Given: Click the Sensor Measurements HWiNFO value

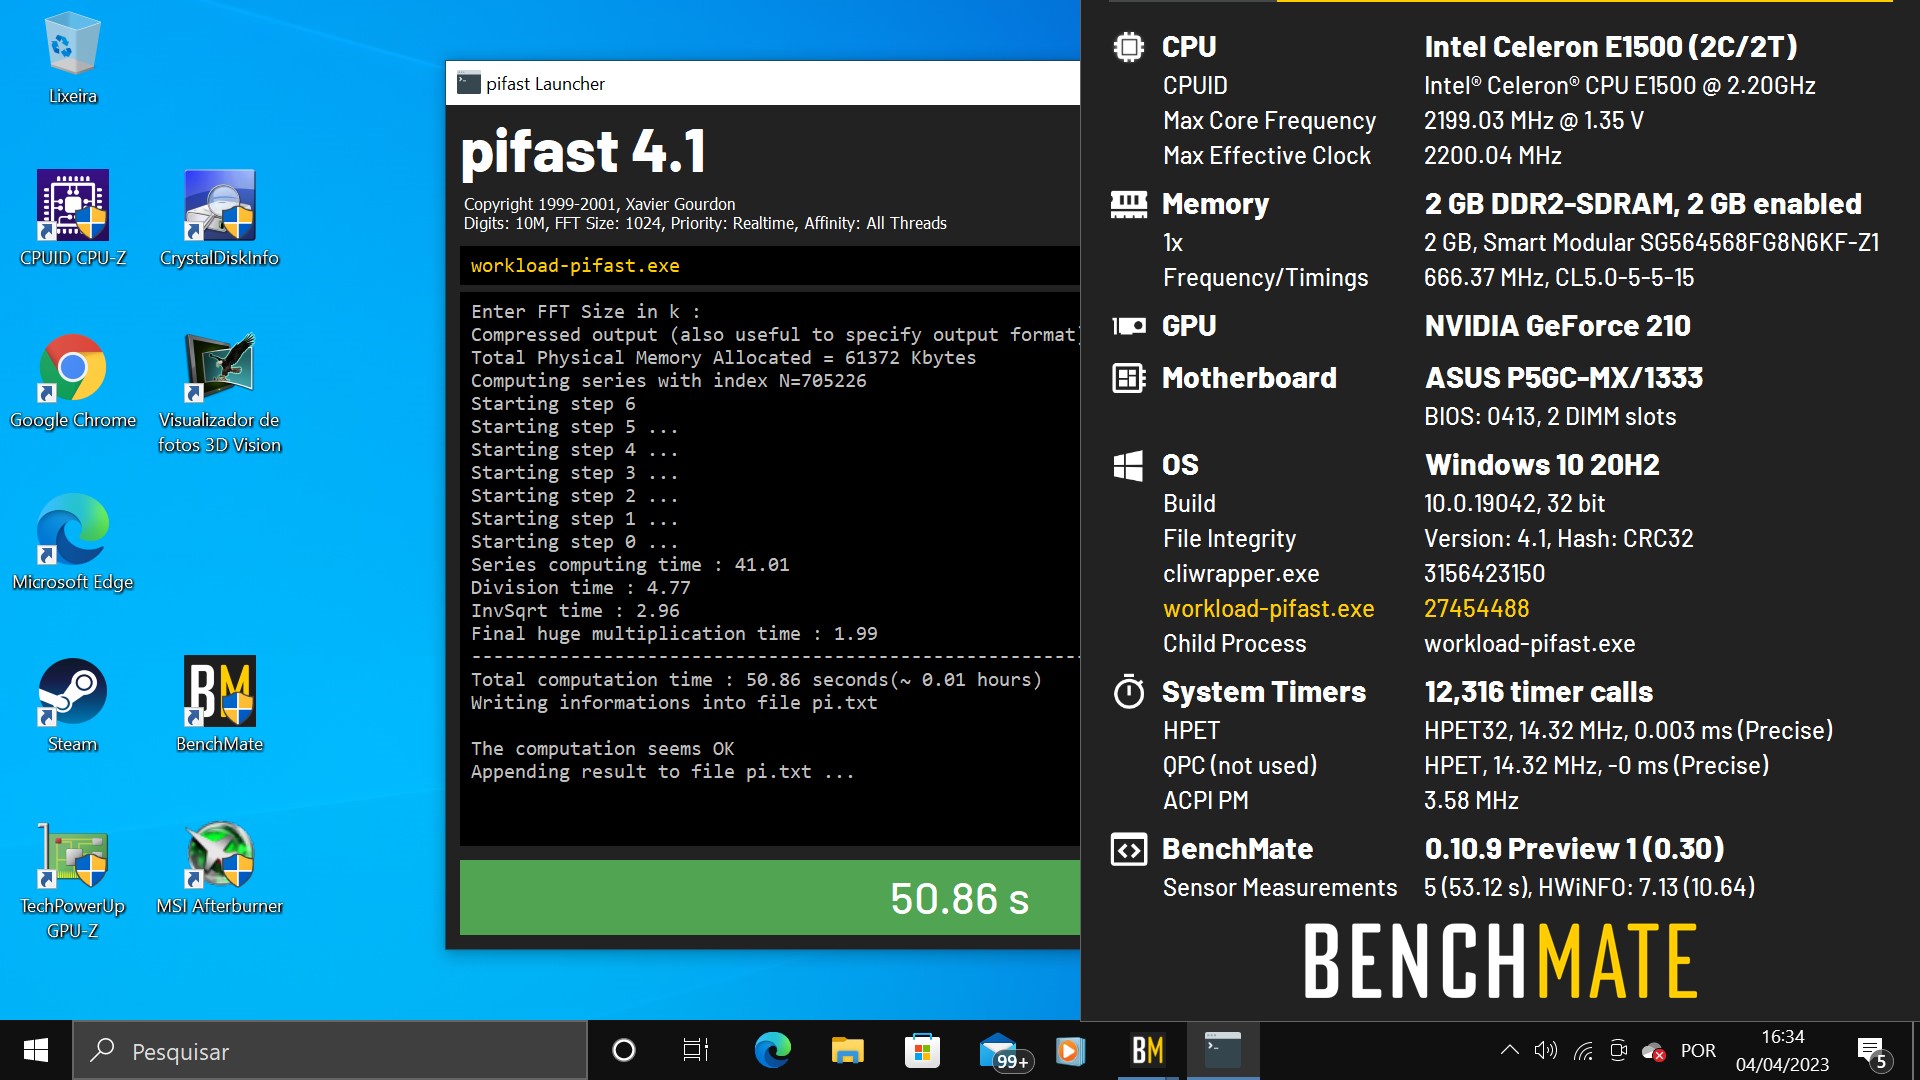Looking at the screenshot, I should [x=1589, y=888].
